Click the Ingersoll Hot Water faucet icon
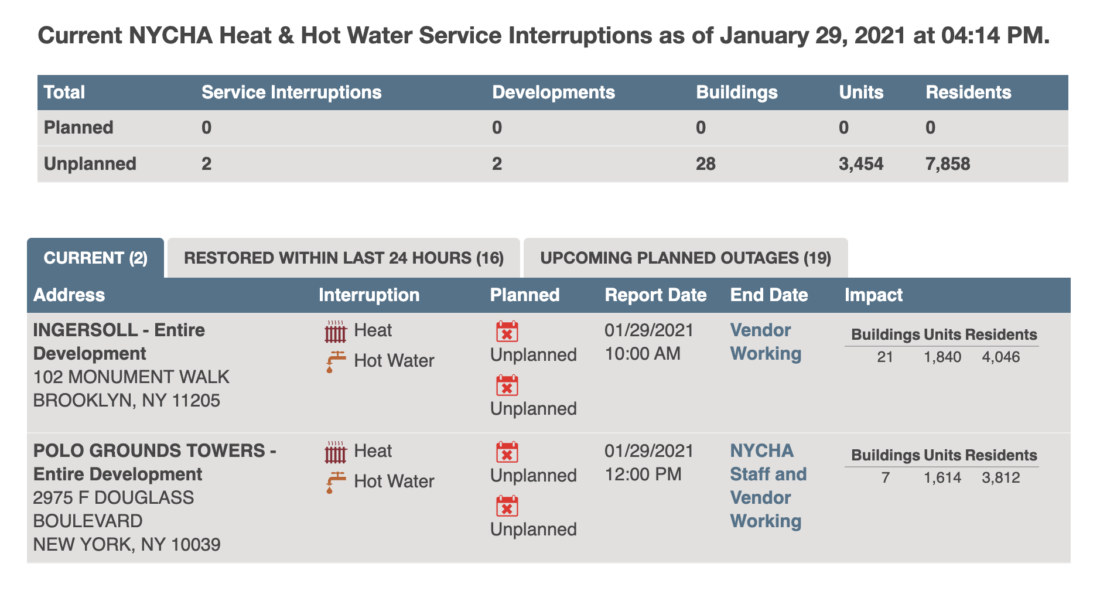 (x=335, y=361)
